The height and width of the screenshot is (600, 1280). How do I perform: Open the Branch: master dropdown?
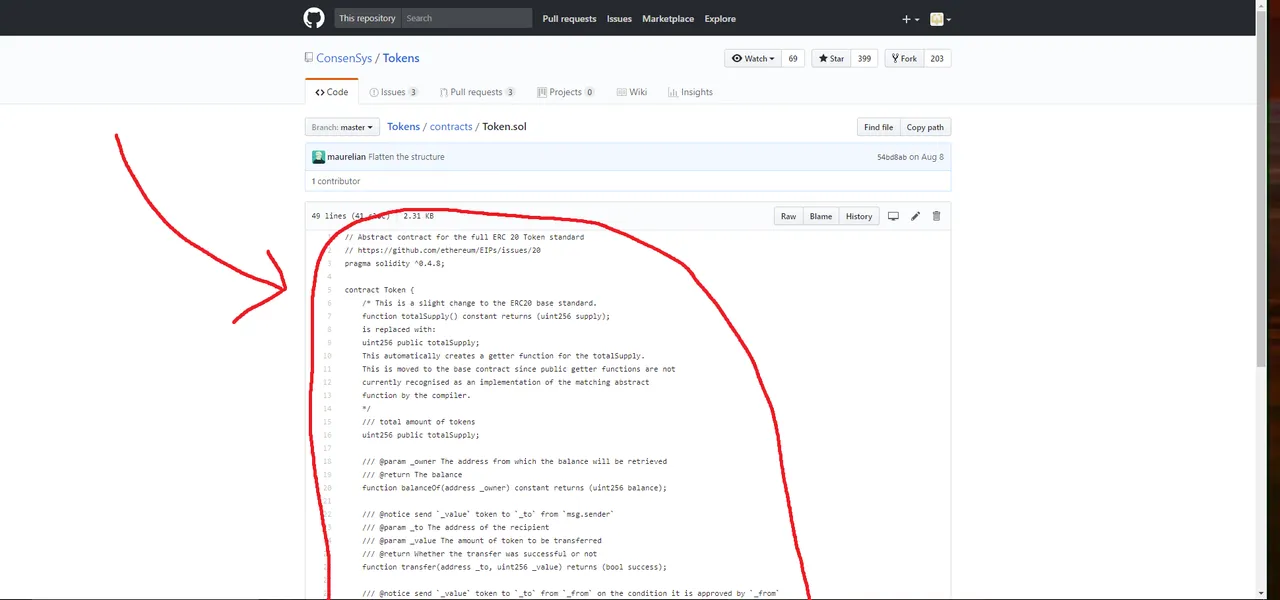pos(342,127)
